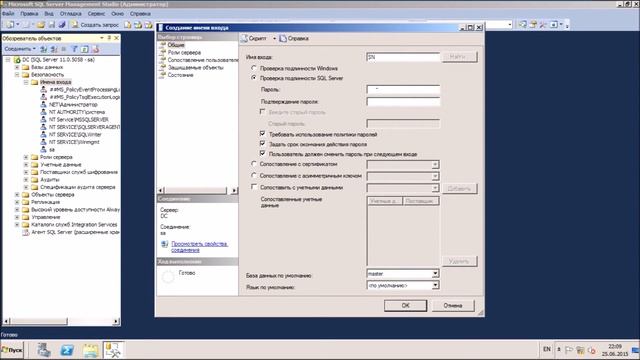This screenshot has width=640, height=360.
Task: Expand the Управление node
Action: [17, 217]
